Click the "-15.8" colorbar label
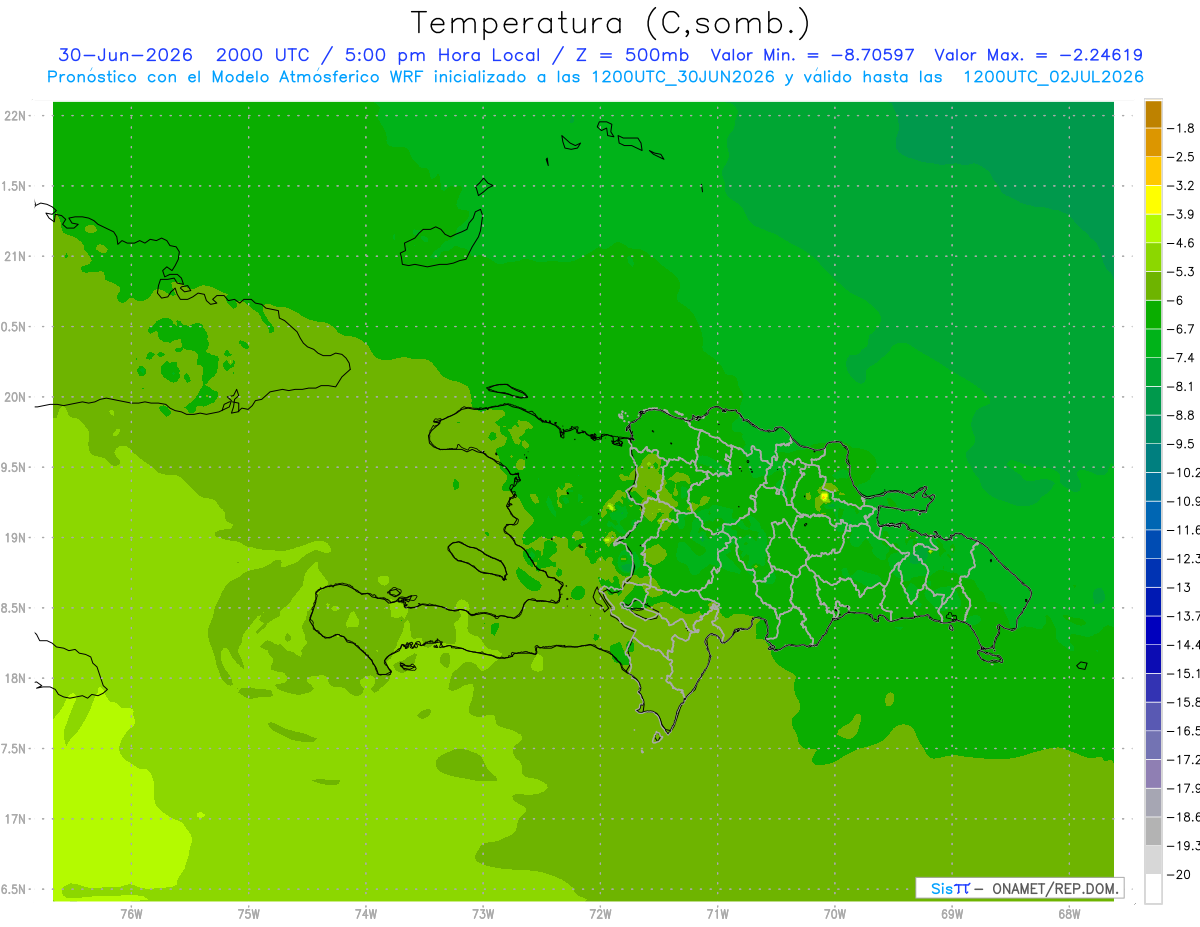Screen dimensions: 1200x927 [x=1184, y=703]
